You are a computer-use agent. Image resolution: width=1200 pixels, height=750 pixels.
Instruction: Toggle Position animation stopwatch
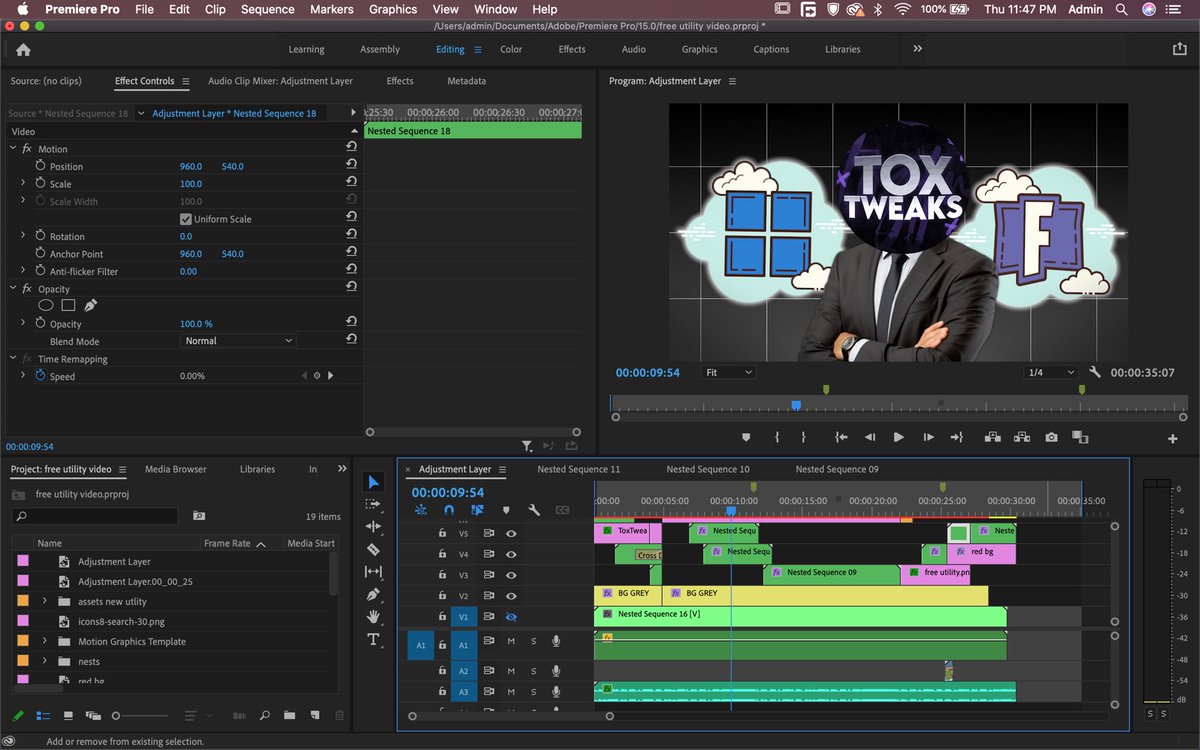[41, 166]
